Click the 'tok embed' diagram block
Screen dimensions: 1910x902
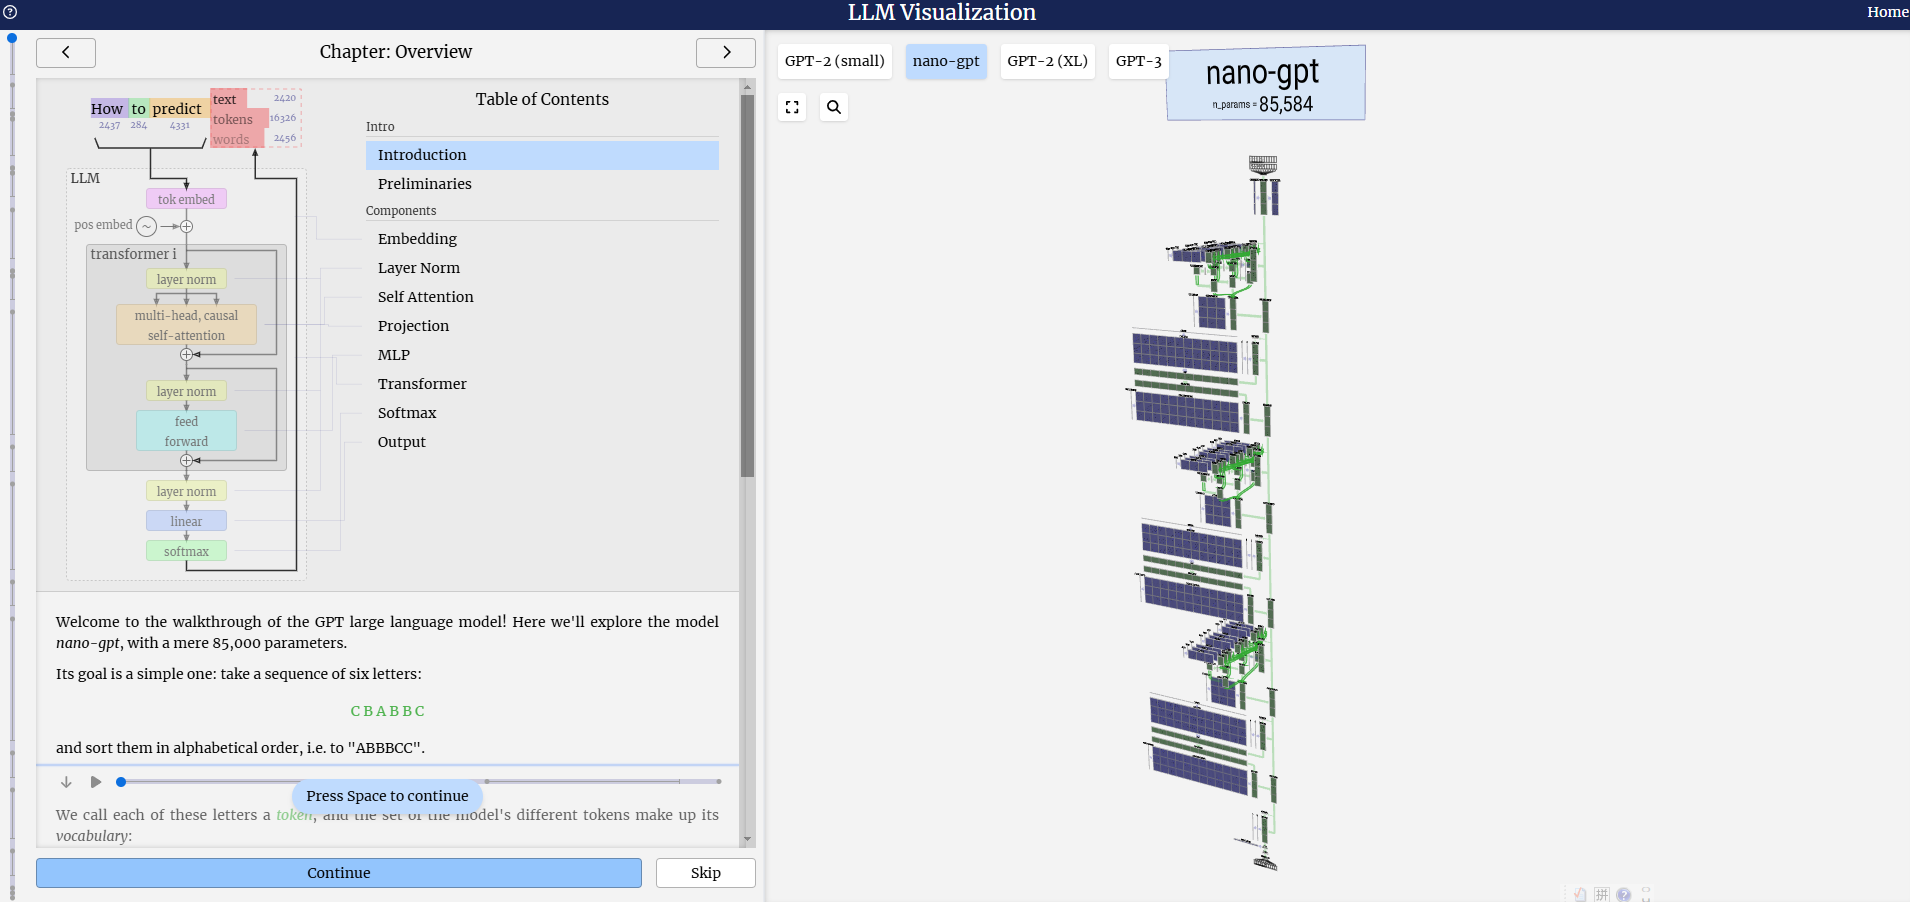[x=186, y=199]
